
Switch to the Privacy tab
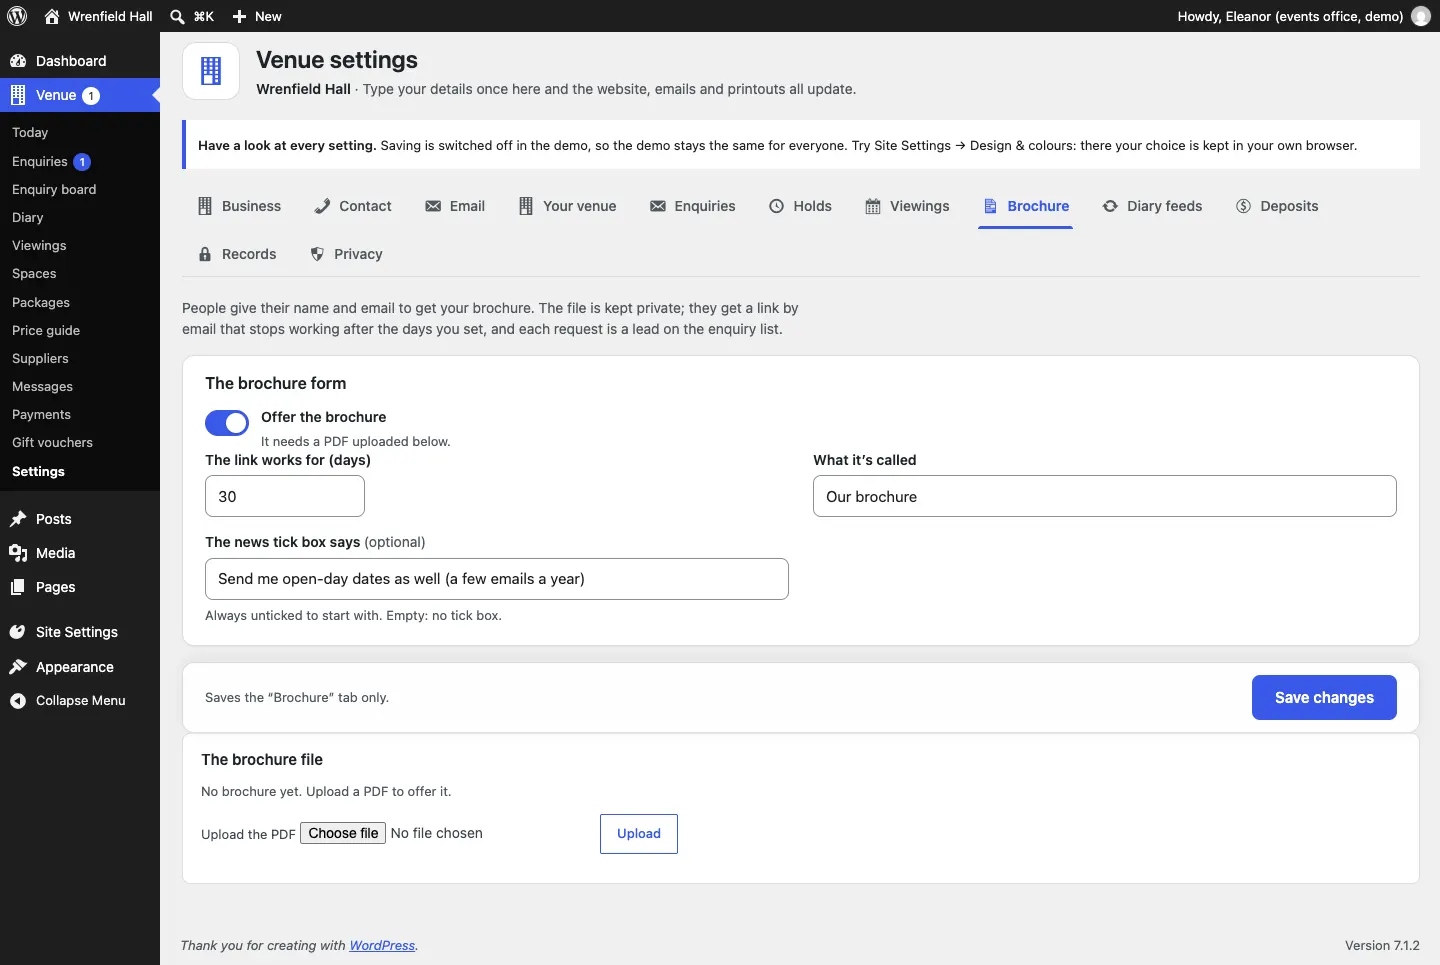[x=346, y=254]
